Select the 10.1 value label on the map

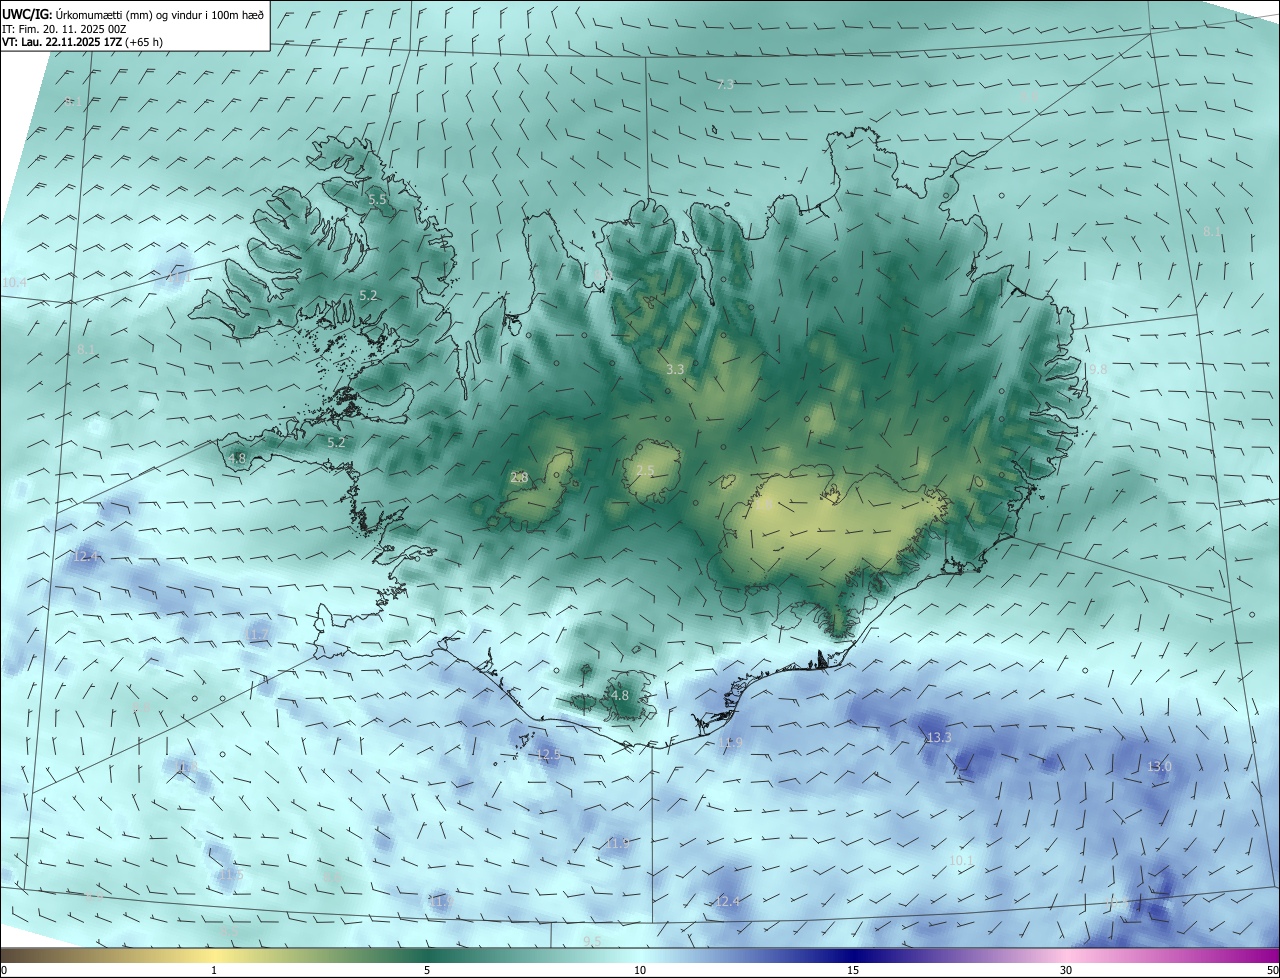961,860
